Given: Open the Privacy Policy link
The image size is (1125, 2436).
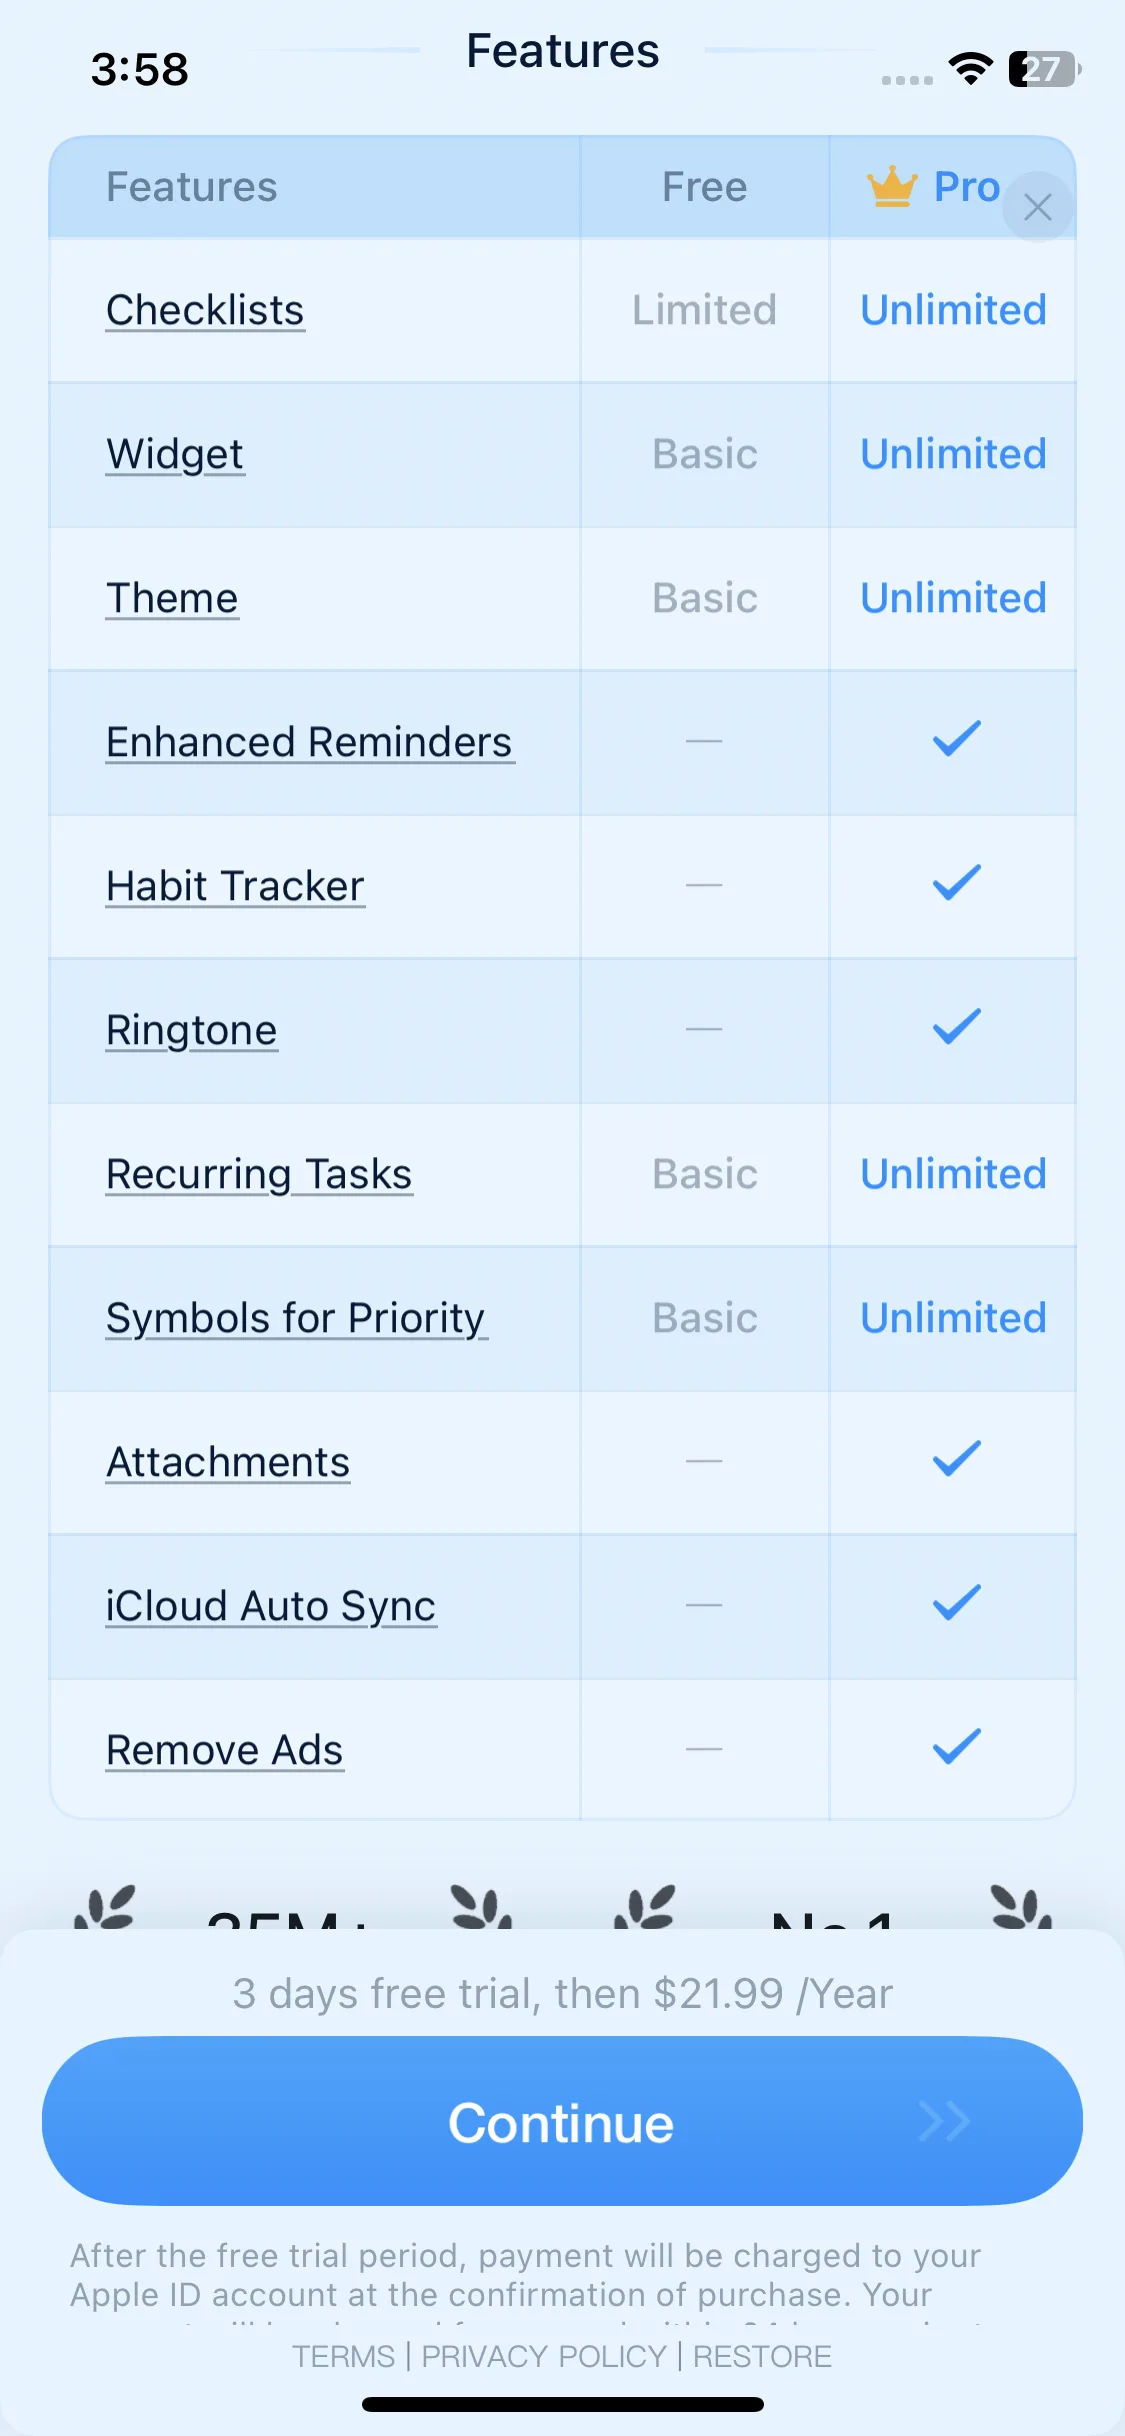Looking at the screenshot, I should 544,2357.
